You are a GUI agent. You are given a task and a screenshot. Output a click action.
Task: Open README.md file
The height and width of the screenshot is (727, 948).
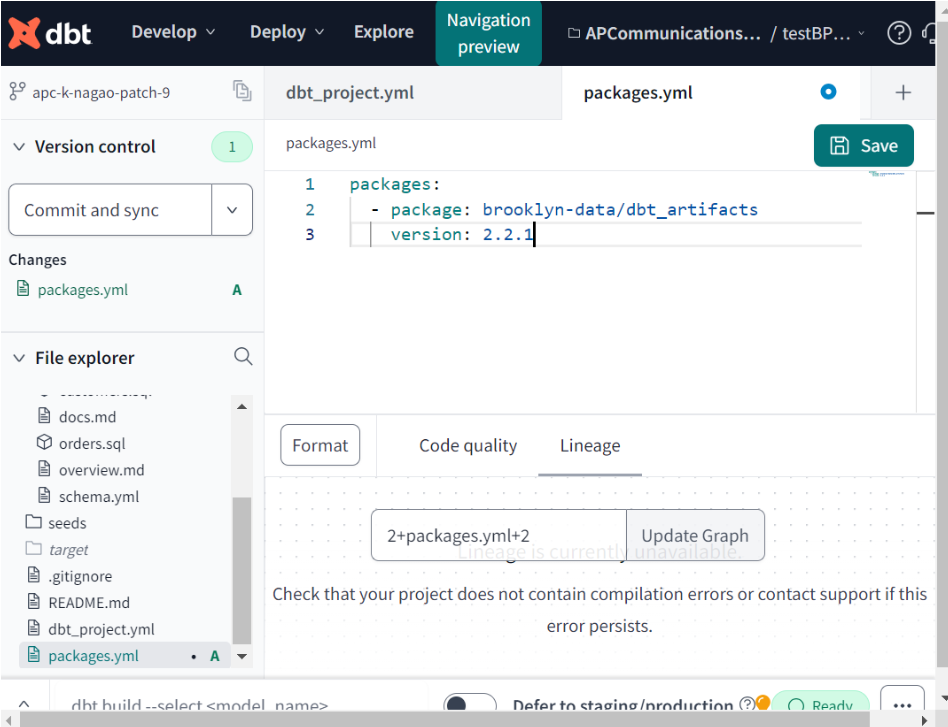point(89,603)
